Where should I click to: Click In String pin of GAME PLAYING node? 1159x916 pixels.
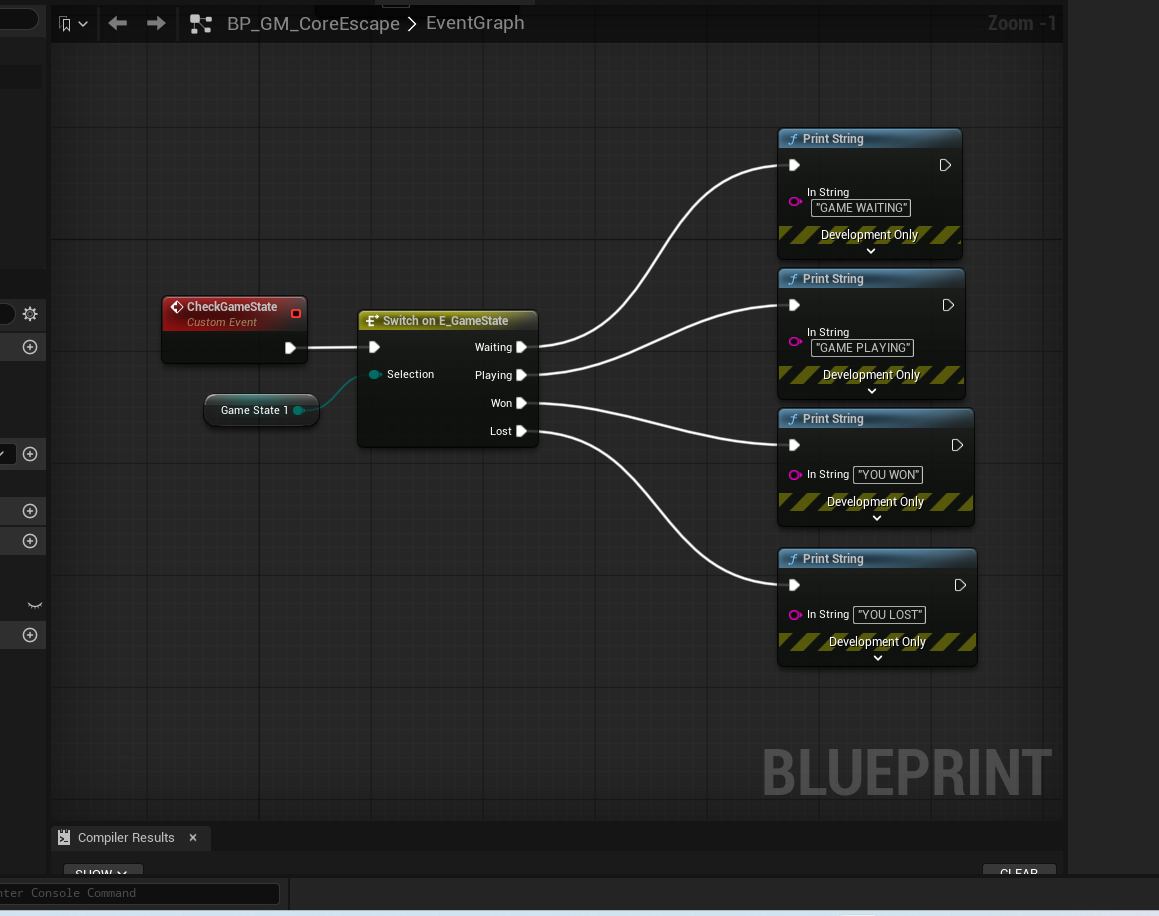click(x=795, y=342)
